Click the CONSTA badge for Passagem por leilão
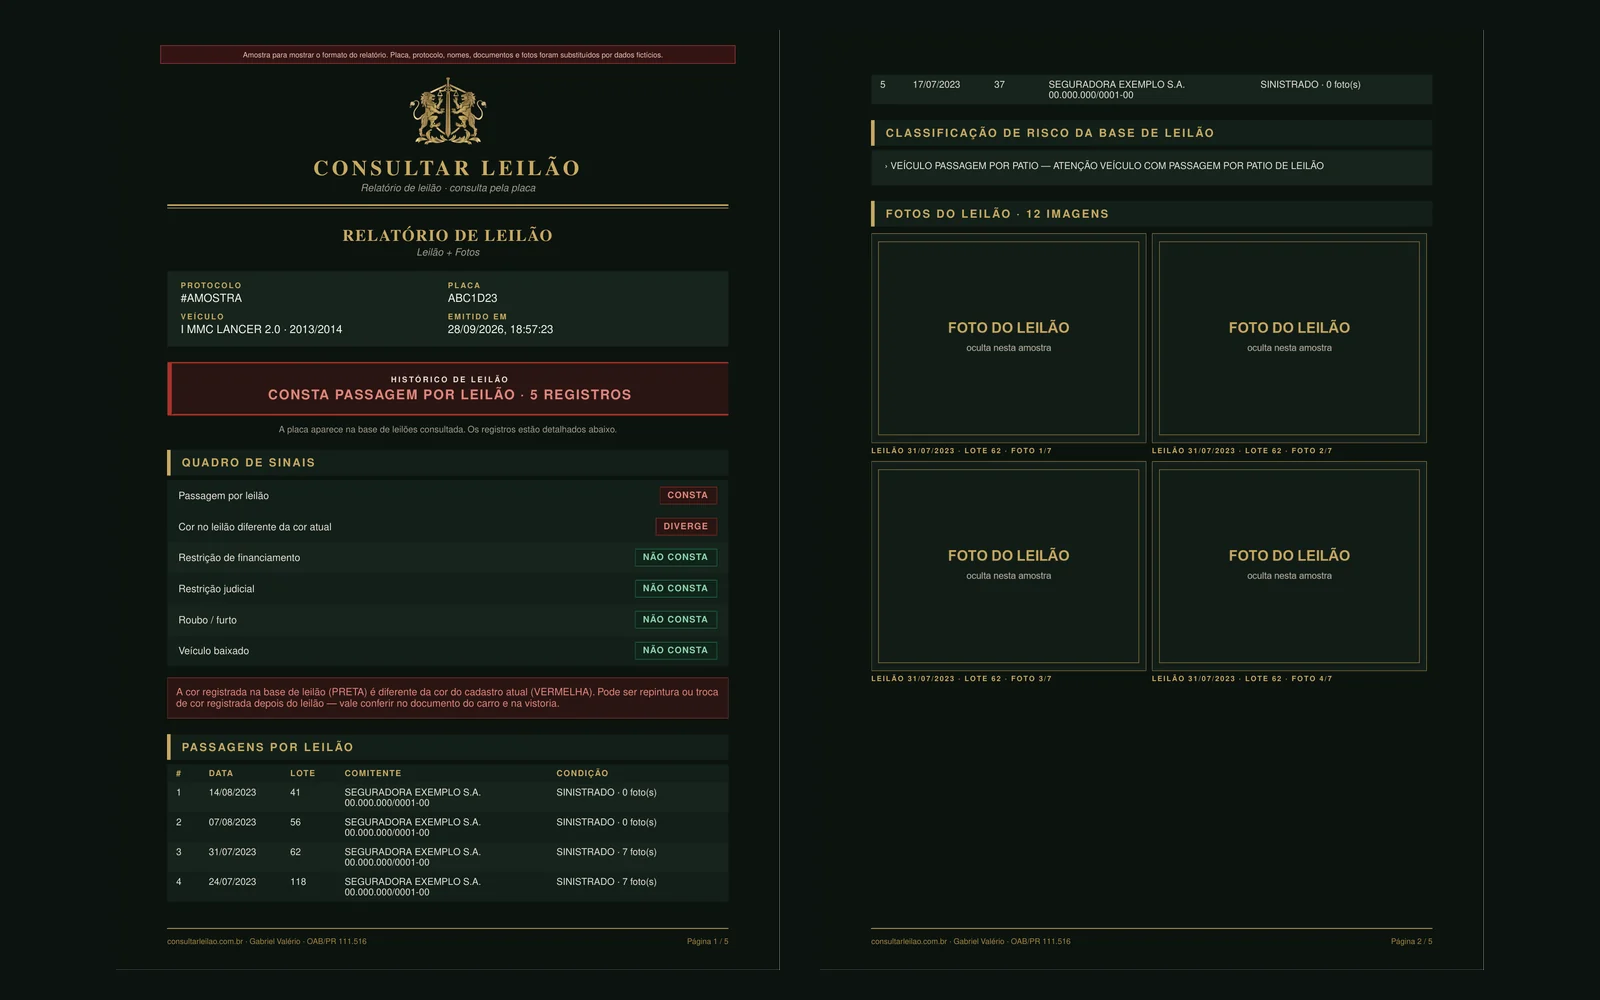Viewport: 1600px width, 1000px height. pos(688,495)
